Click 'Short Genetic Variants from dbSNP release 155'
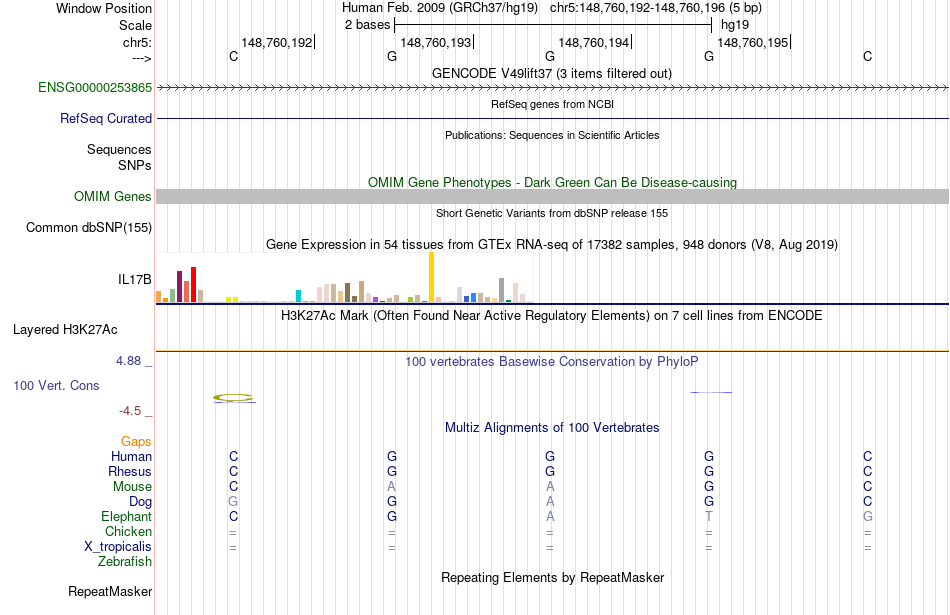 pos(552,213)
